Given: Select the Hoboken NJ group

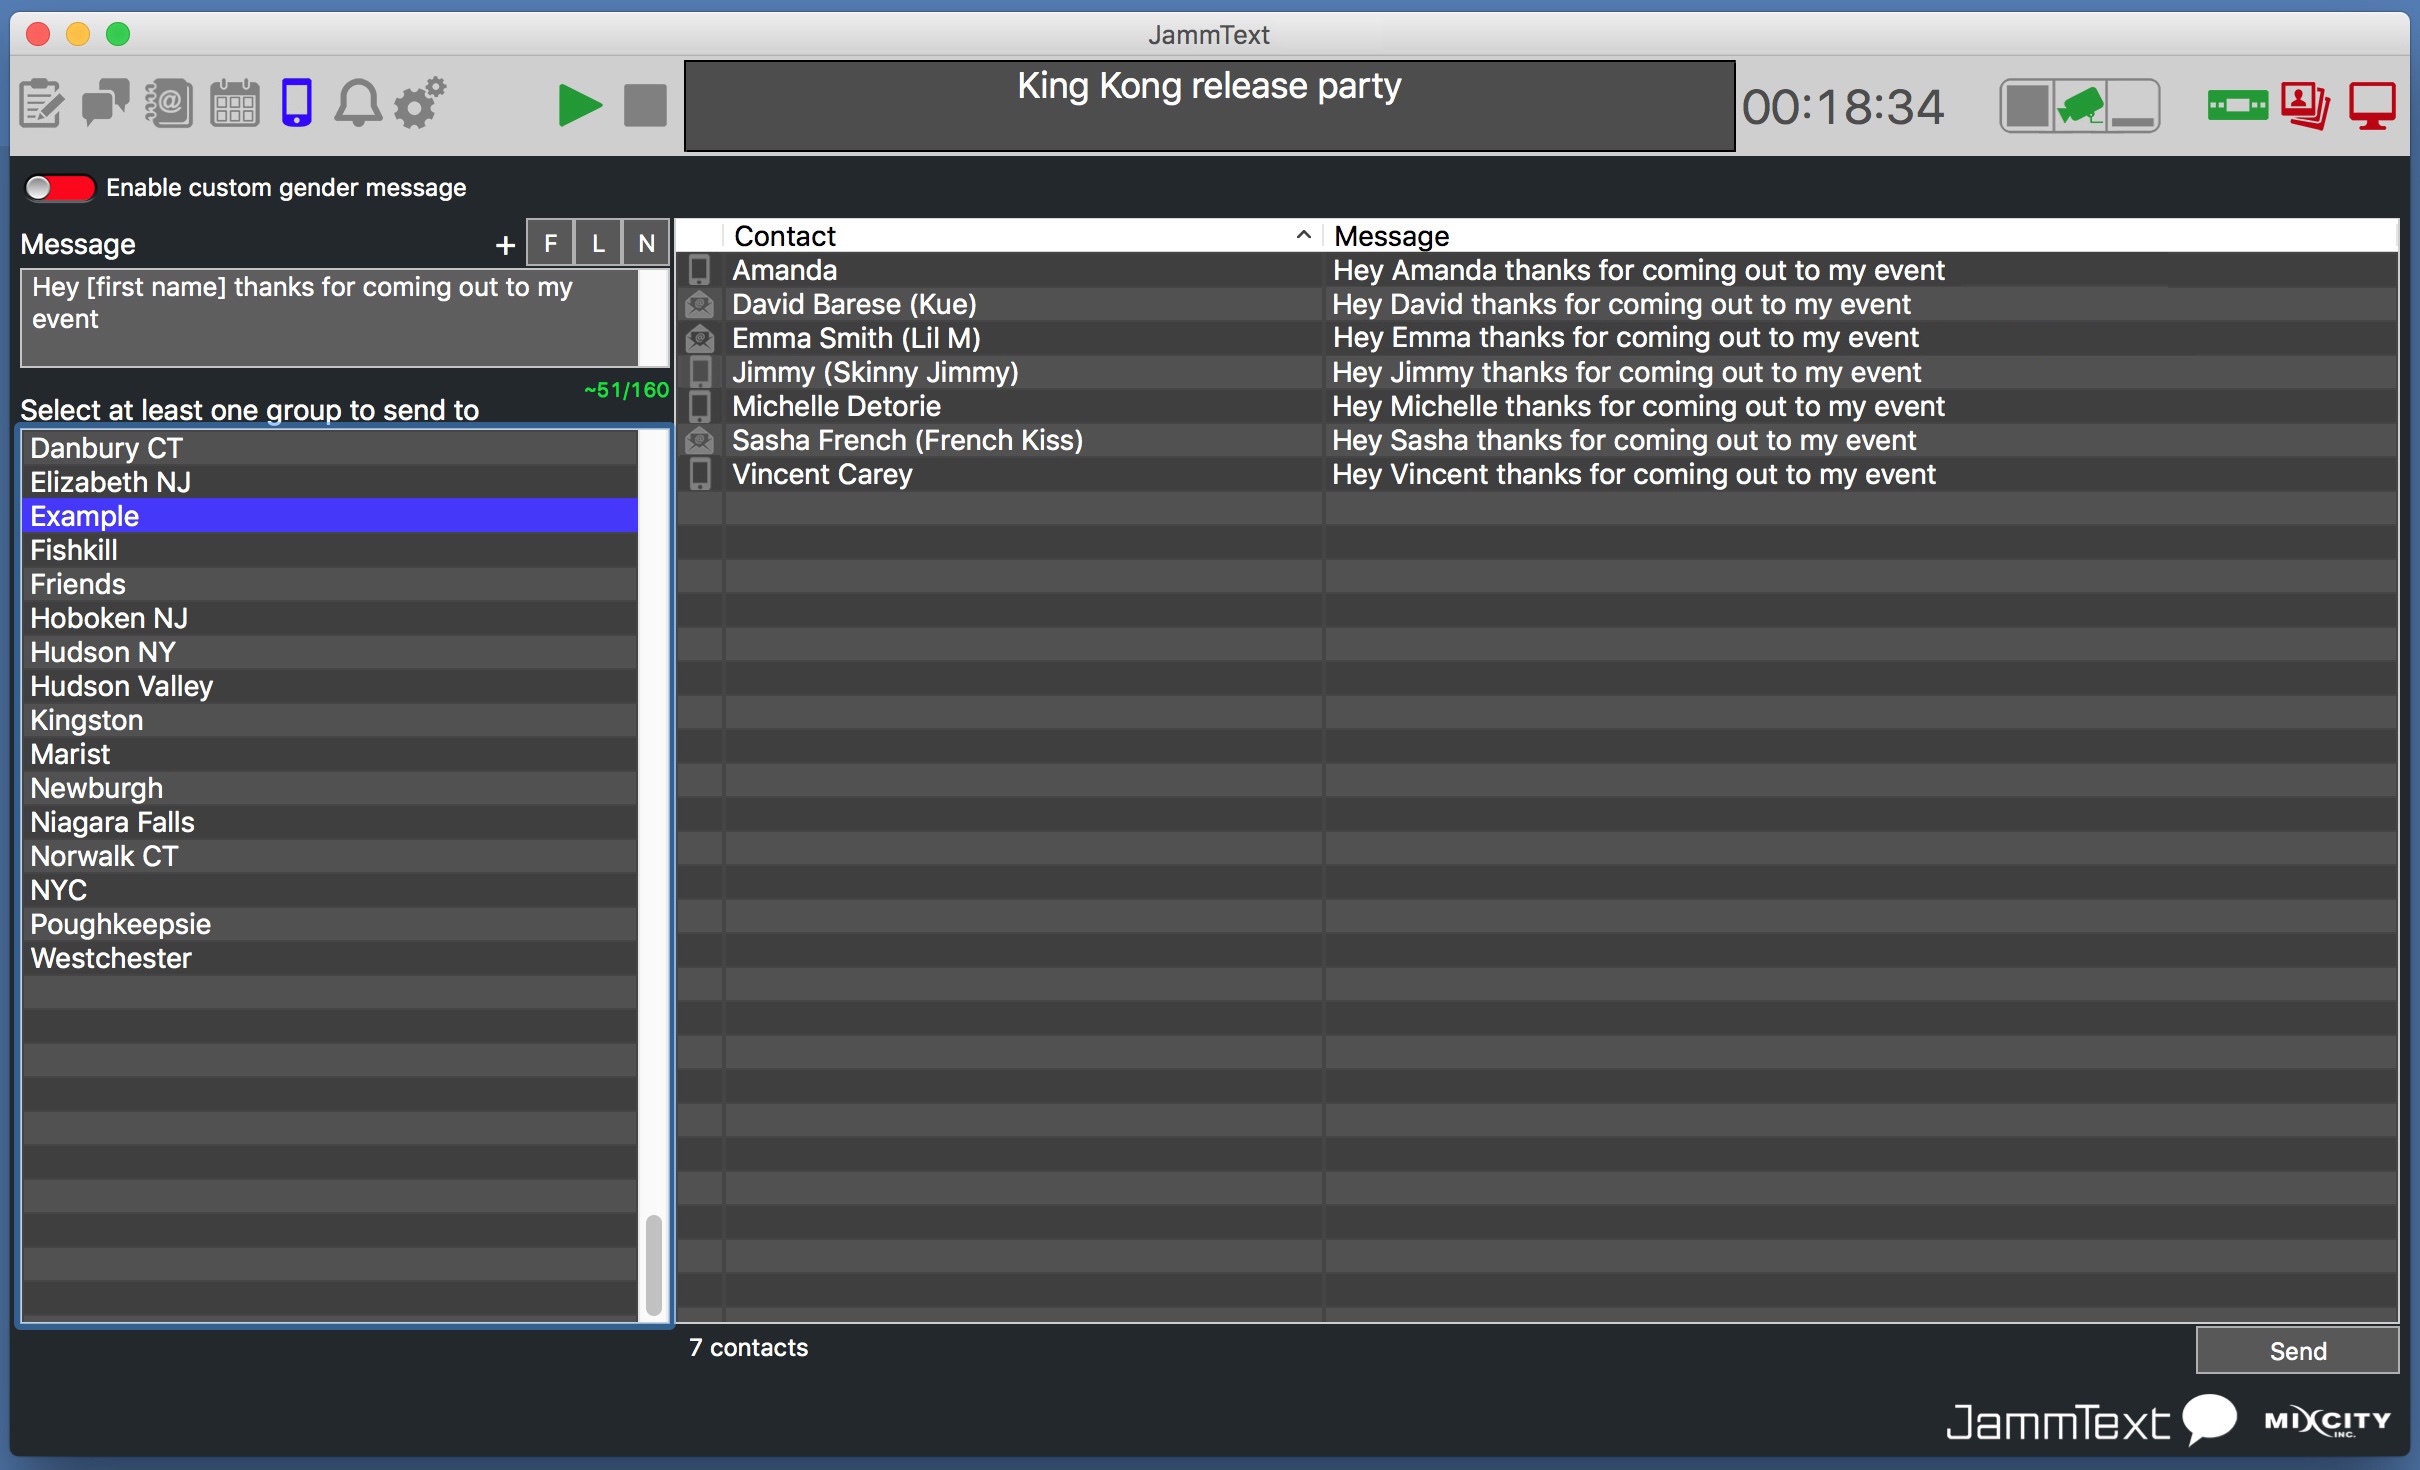Looking at the screenshot, I should tap(329, 618).
